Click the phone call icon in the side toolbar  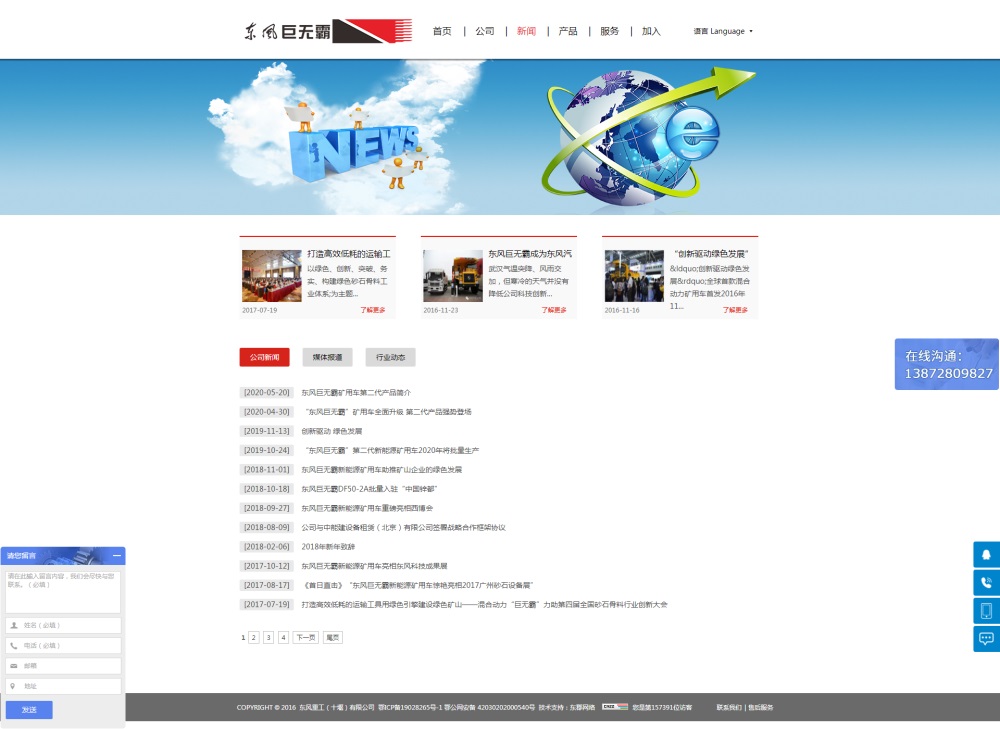[986, 582]
